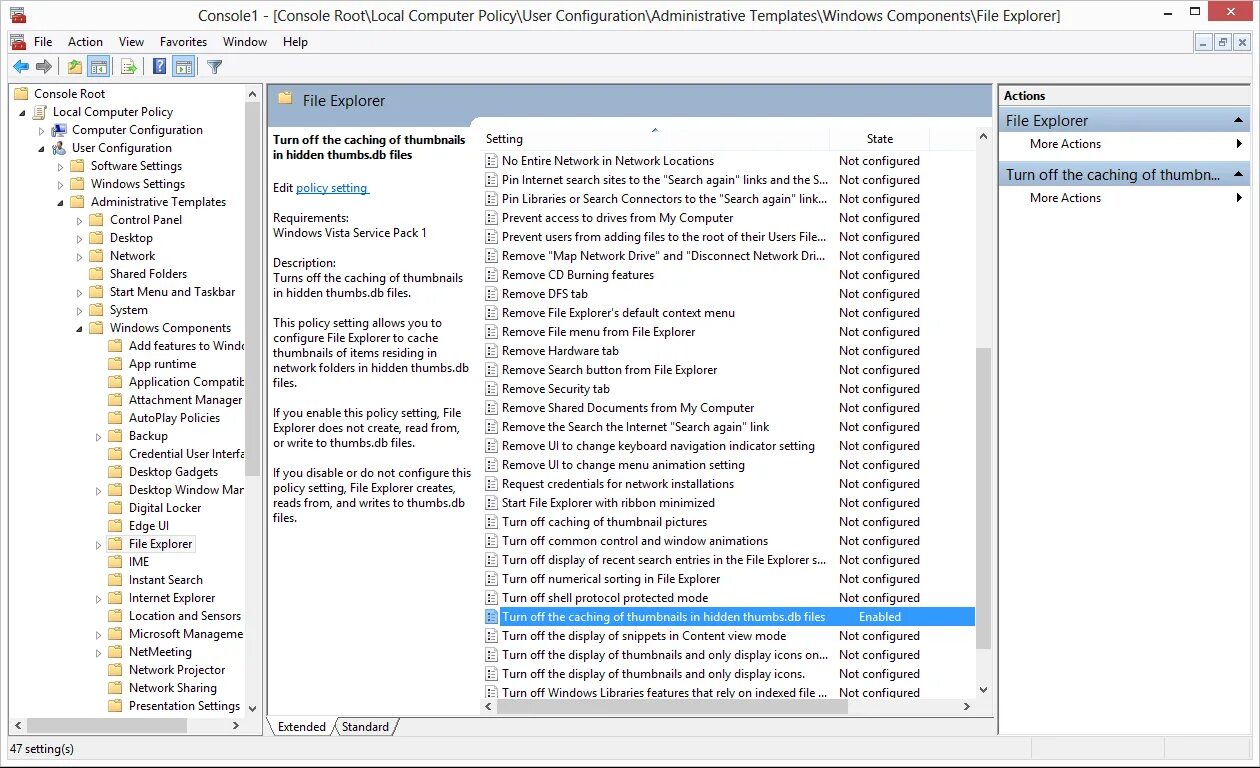Click the Shared Folders folder icon

pyautogui.click(x=97, y=274)
